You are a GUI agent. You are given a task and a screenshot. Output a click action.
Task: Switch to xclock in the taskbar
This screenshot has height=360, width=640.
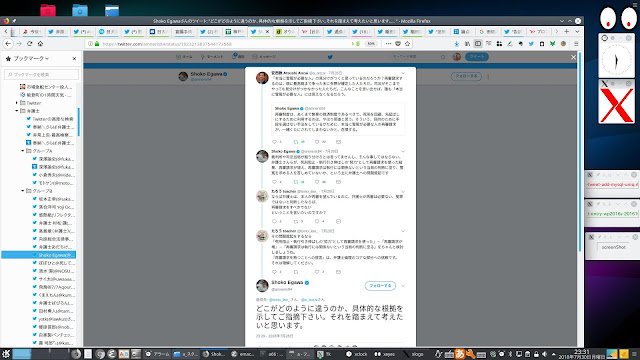click(357, 354)
